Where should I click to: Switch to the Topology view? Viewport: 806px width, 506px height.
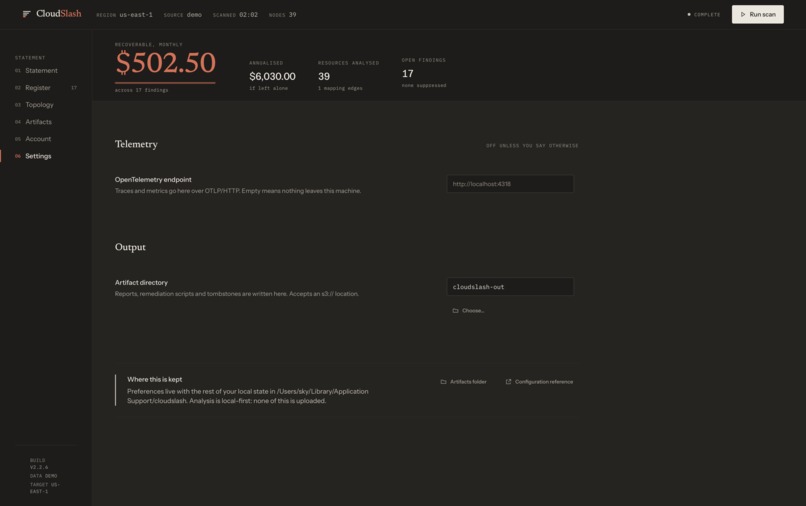[39, 105]
